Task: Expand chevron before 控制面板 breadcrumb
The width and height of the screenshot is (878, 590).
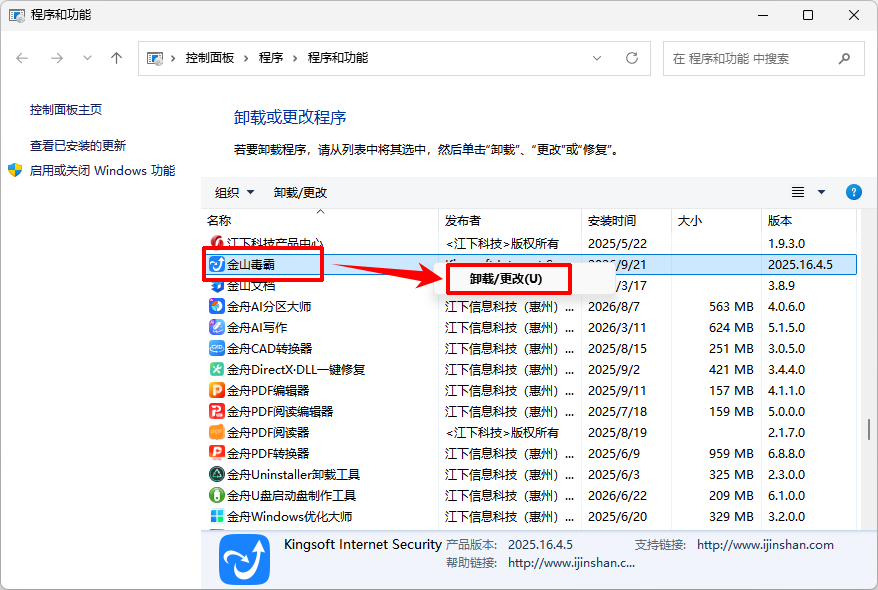Action: click(173, 58)
